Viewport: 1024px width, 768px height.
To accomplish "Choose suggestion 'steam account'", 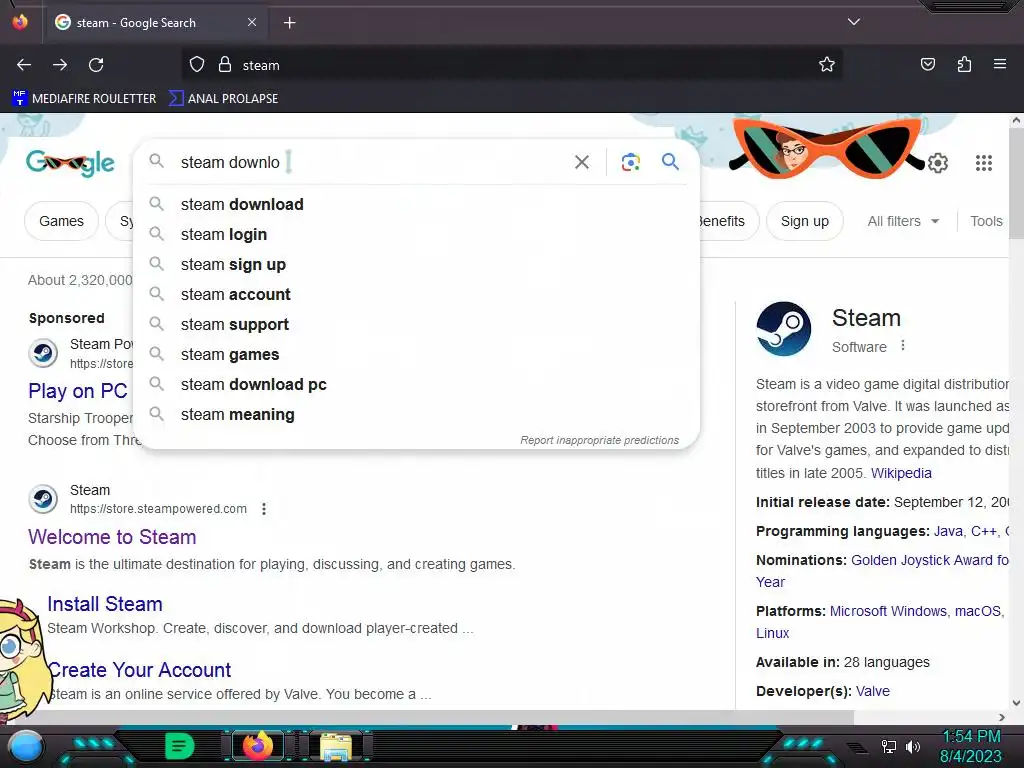I will tap(416, 295).
